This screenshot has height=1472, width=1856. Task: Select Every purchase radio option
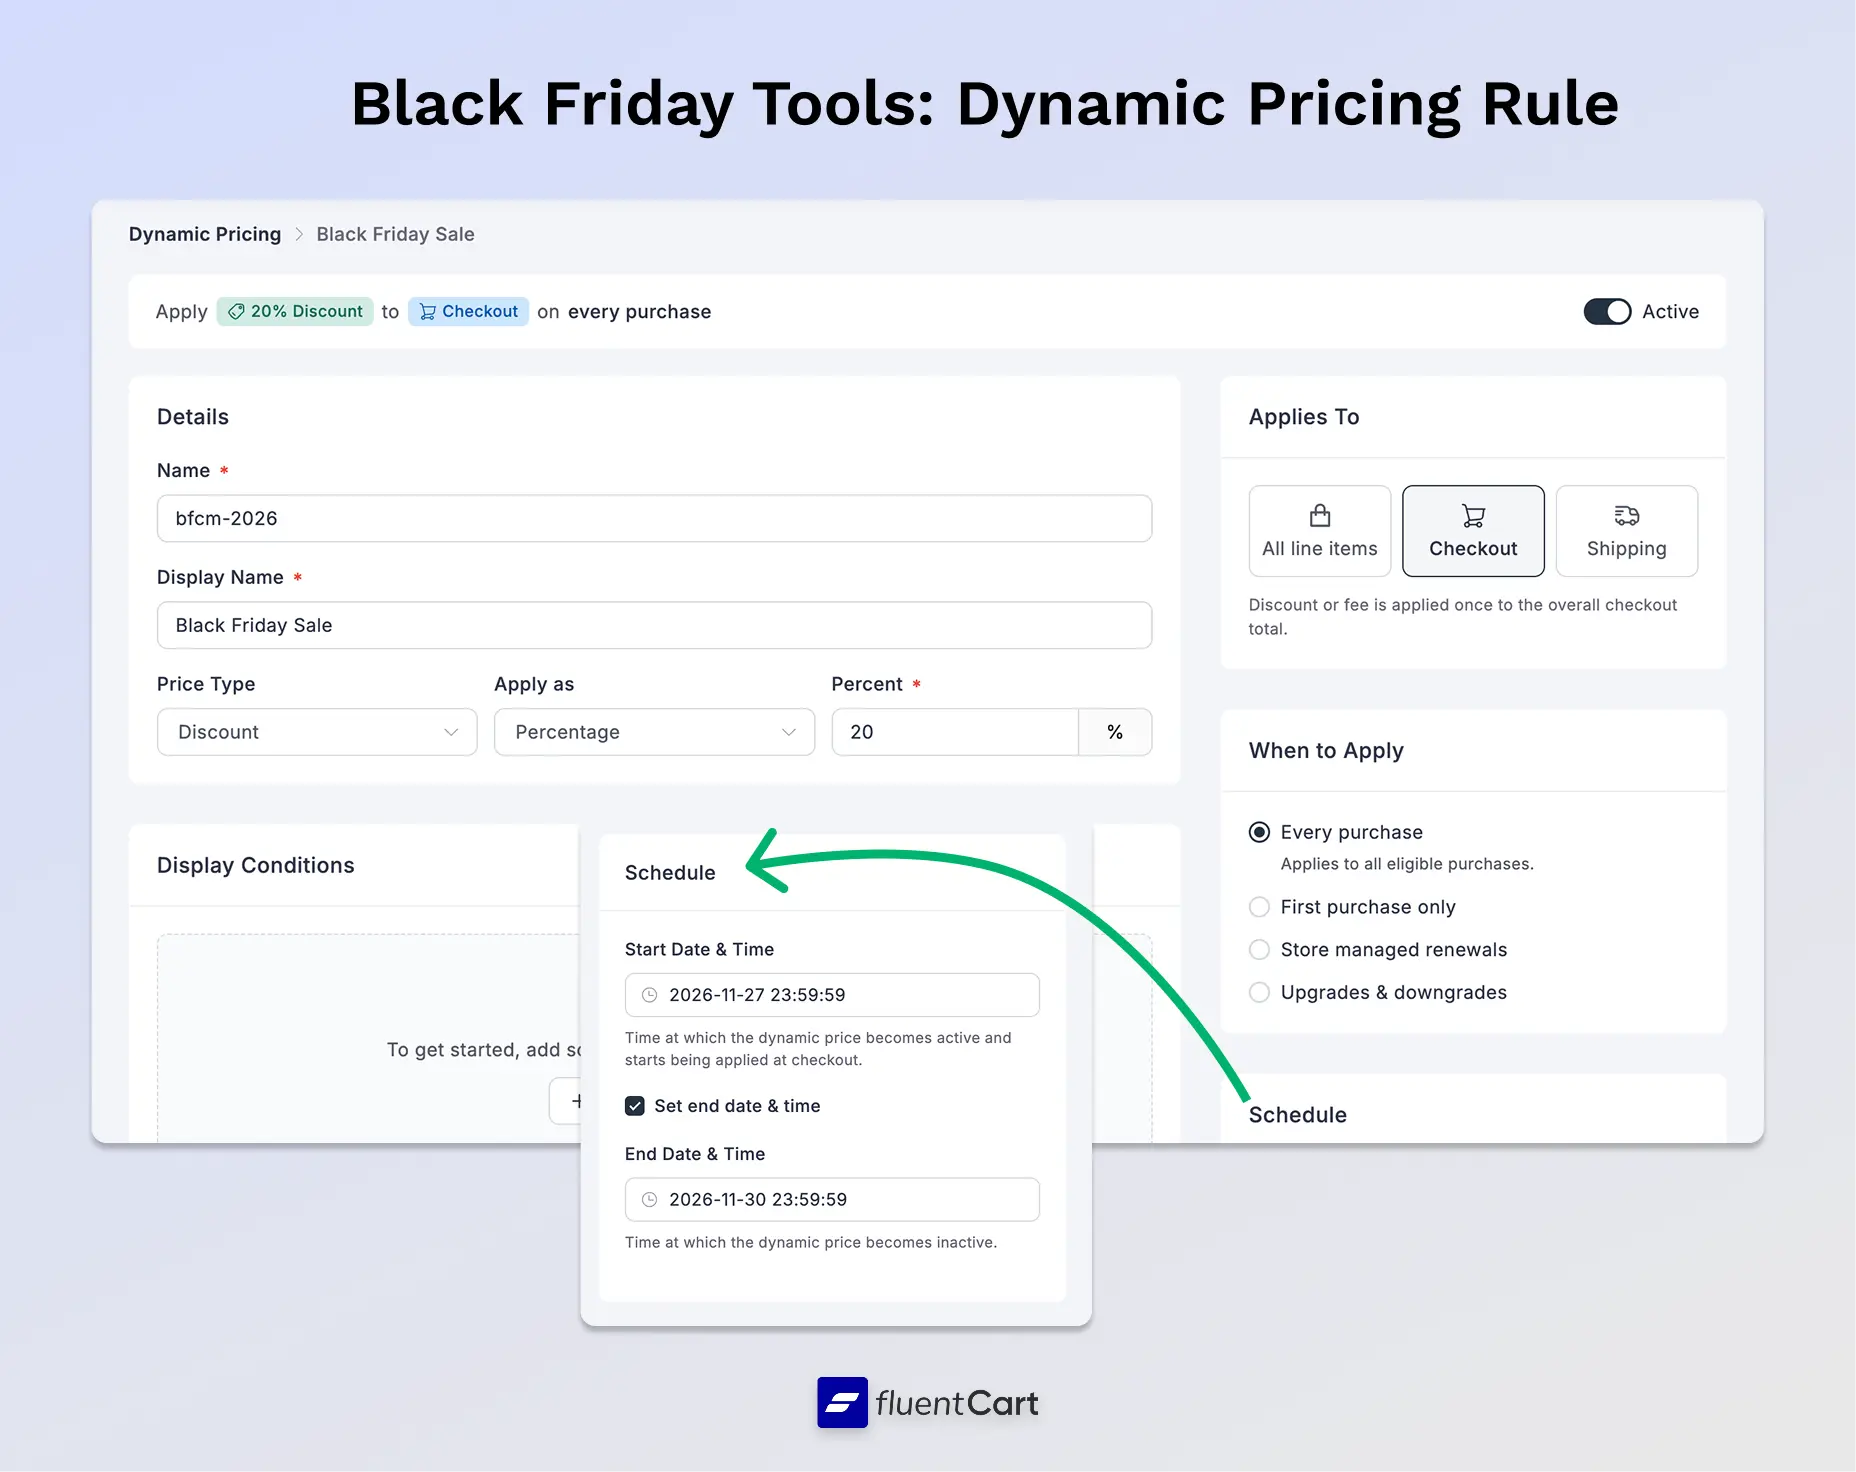[1260, 832]
